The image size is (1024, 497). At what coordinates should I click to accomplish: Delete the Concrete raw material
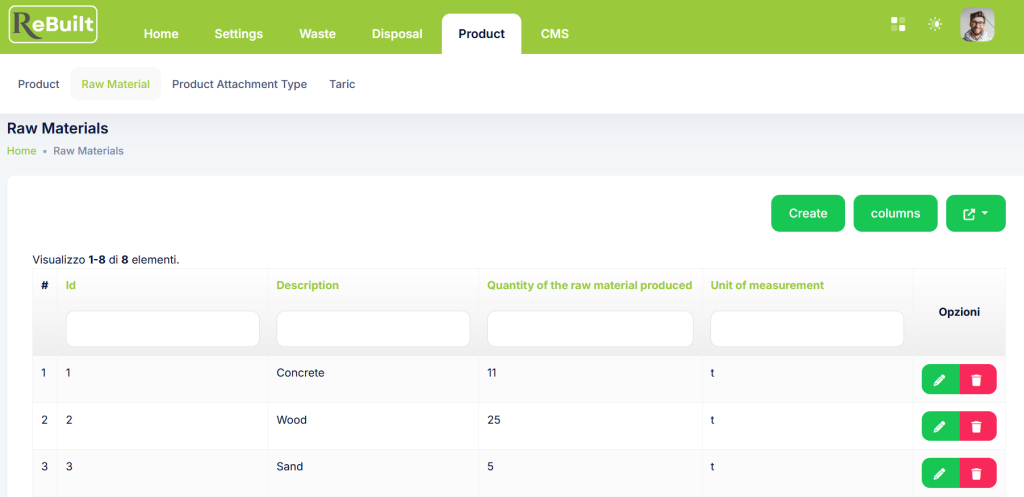click(x=978, y=379)
